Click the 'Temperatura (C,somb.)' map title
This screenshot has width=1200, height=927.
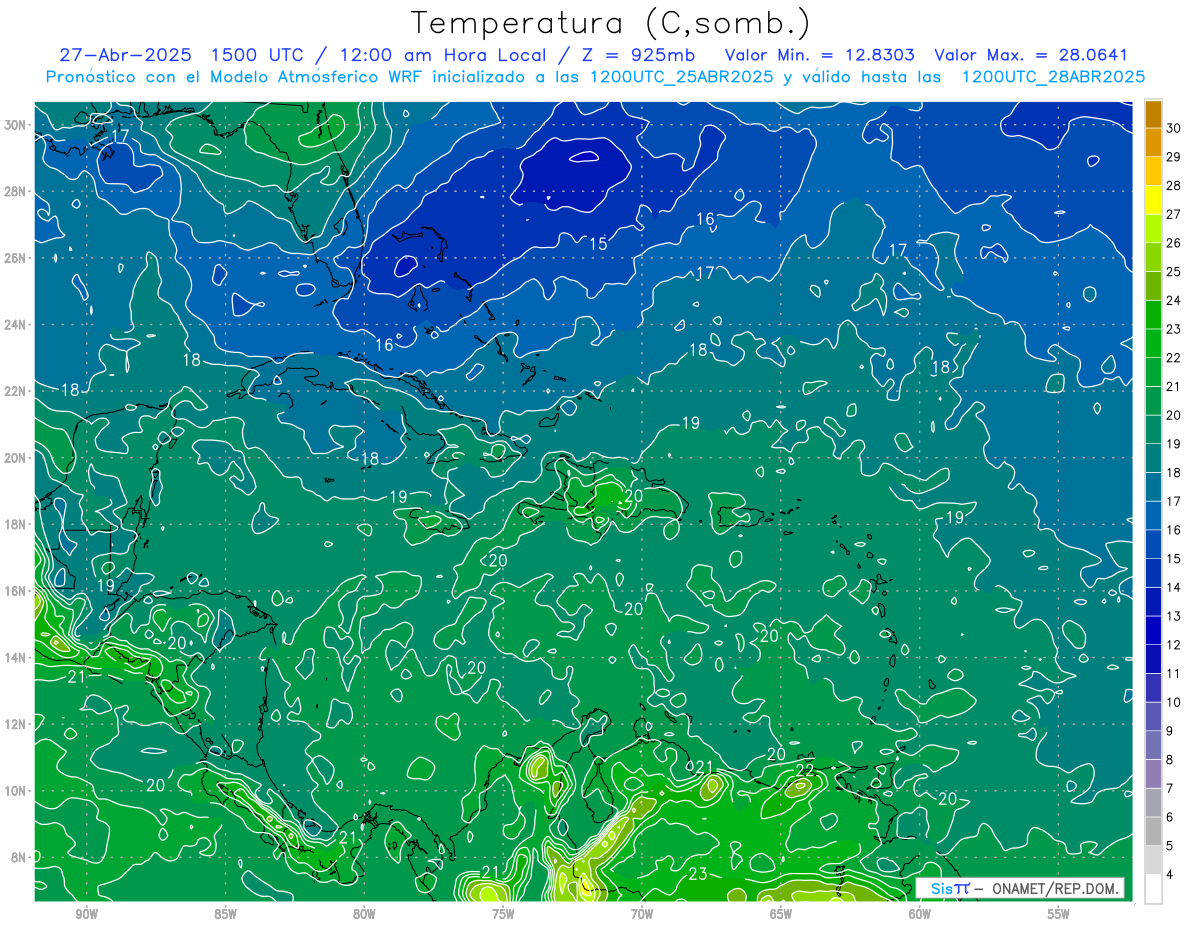pyautogui.click(x=611, y=23)
